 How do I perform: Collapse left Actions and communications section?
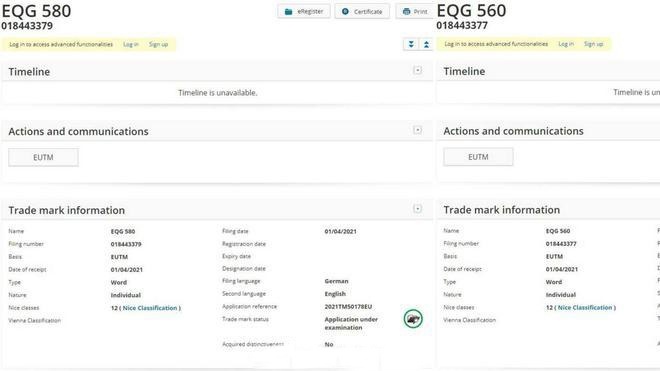tap(418, 130)
